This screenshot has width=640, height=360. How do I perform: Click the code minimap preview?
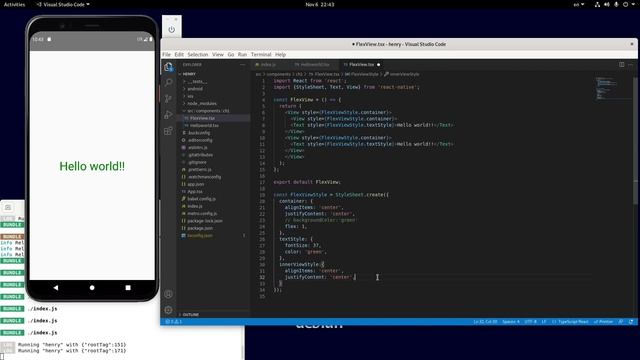click(x=606, y=88)
